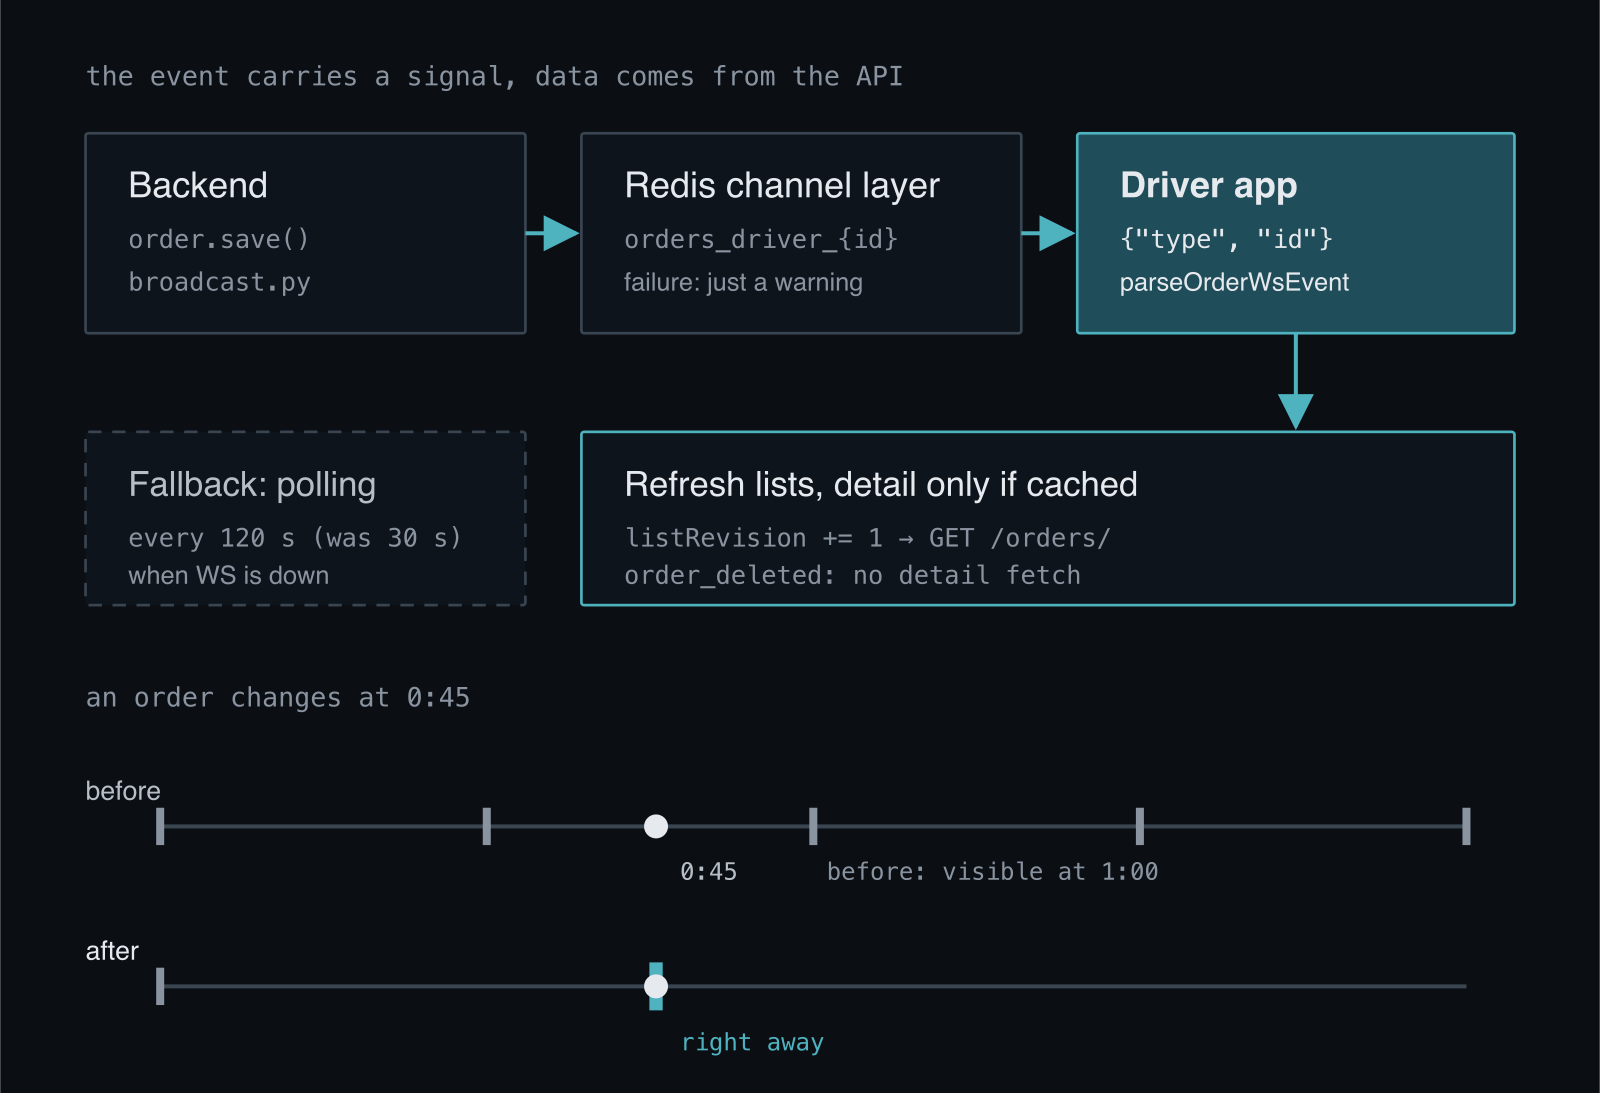Select 'every 120 s (was 30 s)' text

click(295, 538)
